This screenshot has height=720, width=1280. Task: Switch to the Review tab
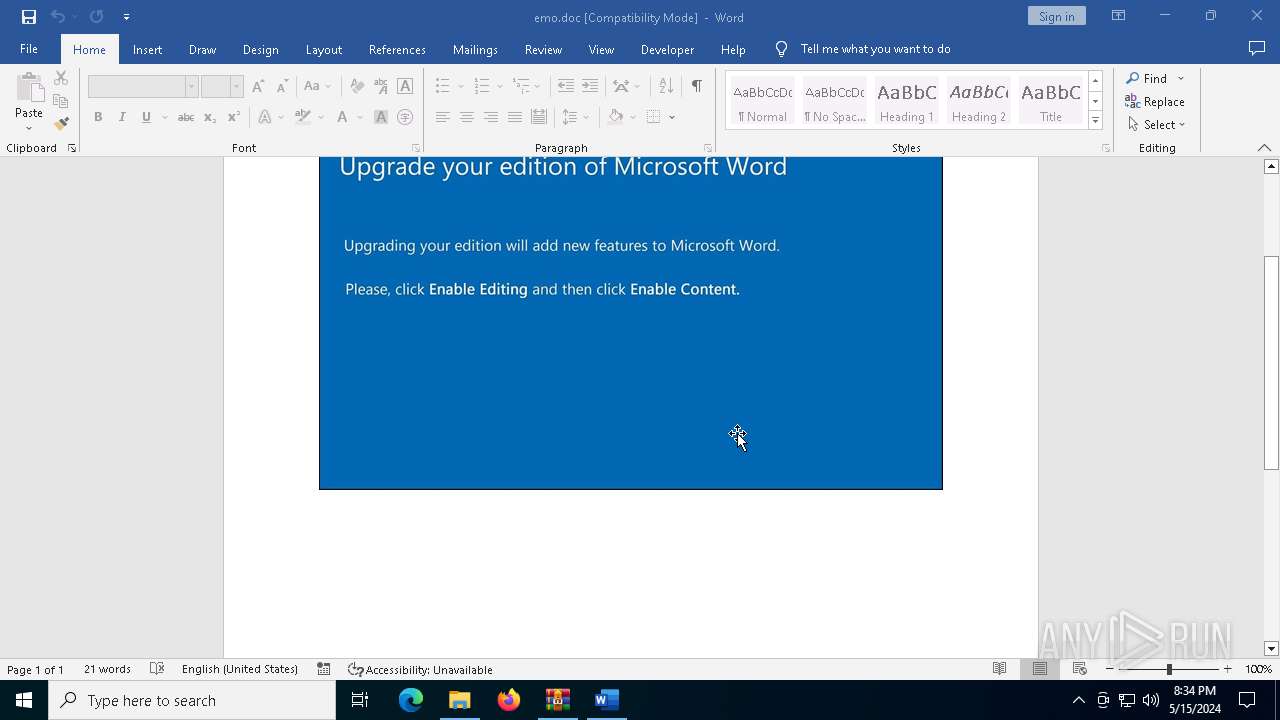[543, 49]
